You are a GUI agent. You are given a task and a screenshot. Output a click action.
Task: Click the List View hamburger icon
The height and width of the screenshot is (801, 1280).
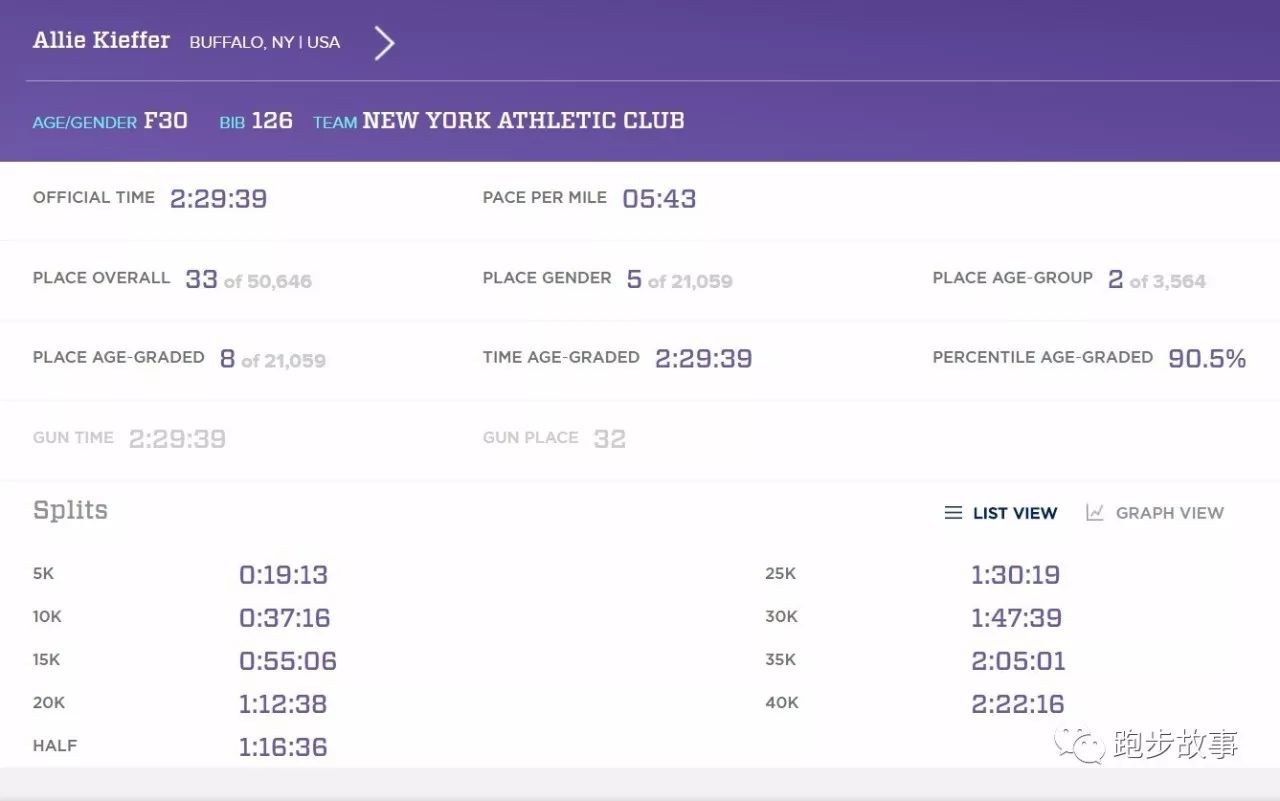coord(953,513)
